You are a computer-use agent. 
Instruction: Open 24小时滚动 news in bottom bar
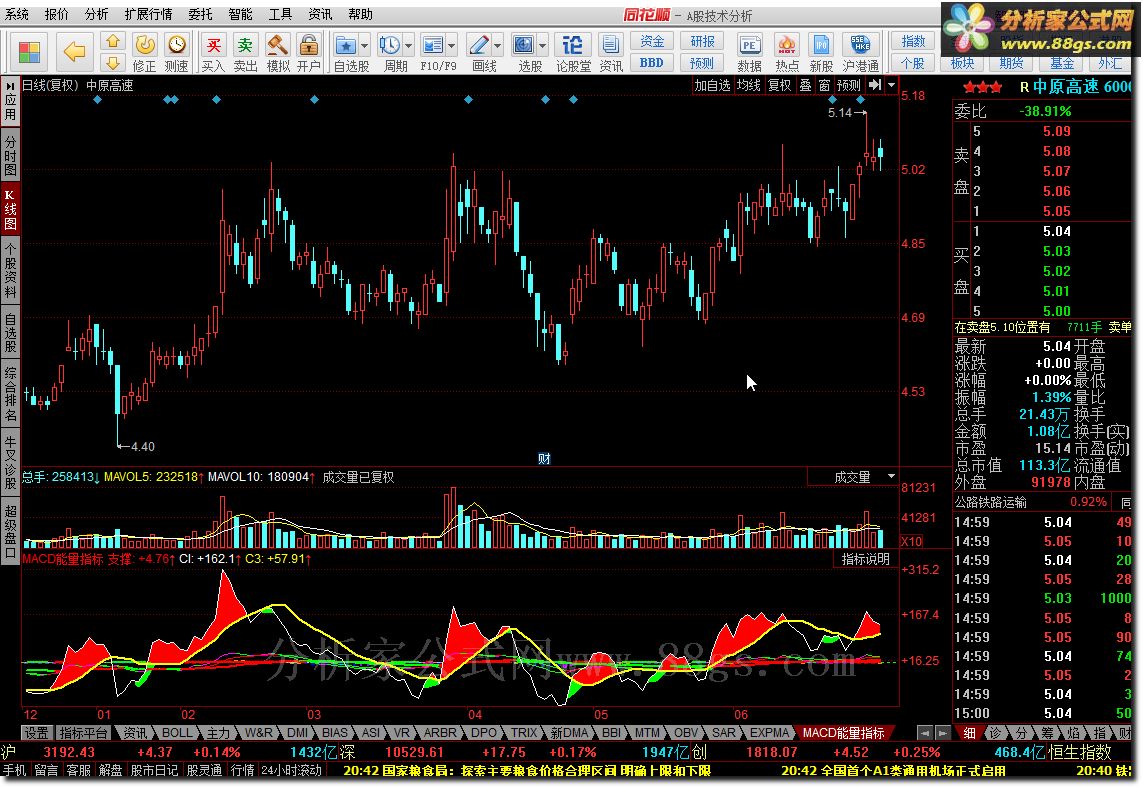click(x=292, y=770)
